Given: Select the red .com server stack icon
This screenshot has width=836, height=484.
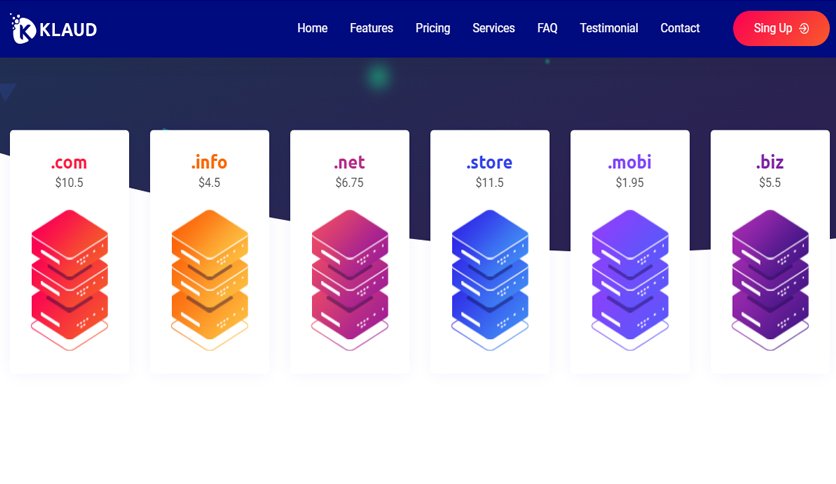Looking at the screenshot, I should coord(70,280).
